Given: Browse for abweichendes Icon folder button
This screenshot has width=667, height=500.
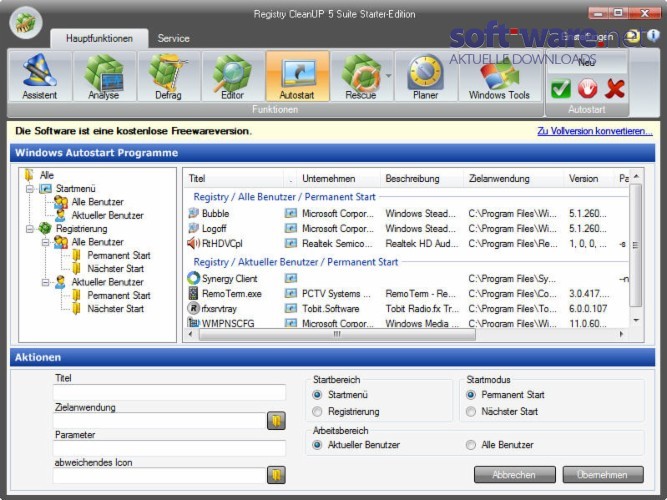Looking at the screenshot, I should point(276,475).
